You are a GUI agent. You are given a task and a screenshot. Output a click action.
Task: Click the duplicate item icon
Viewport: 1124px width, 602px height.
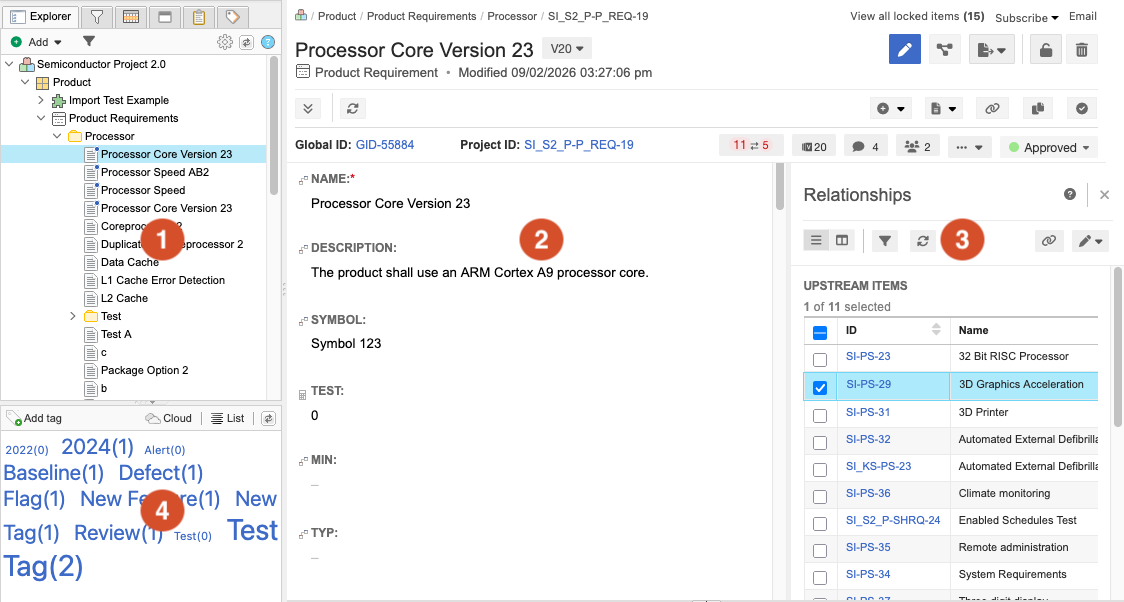tap(1037, 108)
